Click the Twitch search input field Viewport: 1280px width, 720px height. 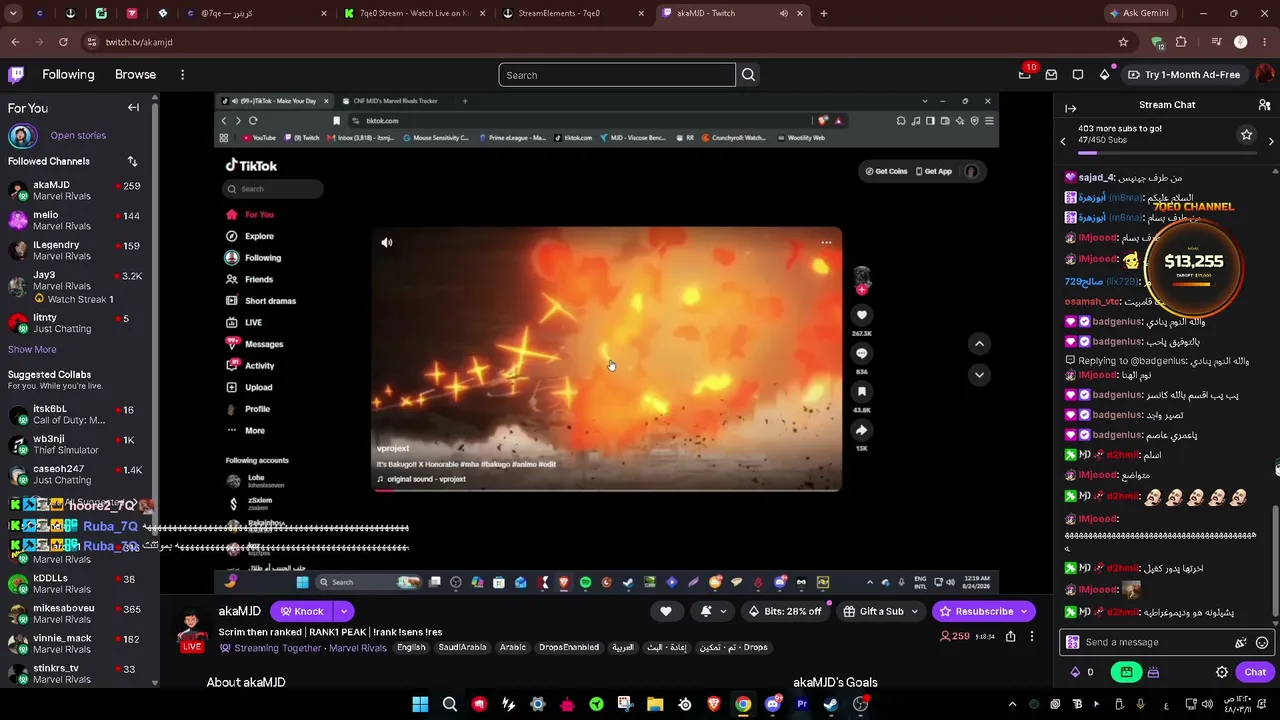point(617,75)
